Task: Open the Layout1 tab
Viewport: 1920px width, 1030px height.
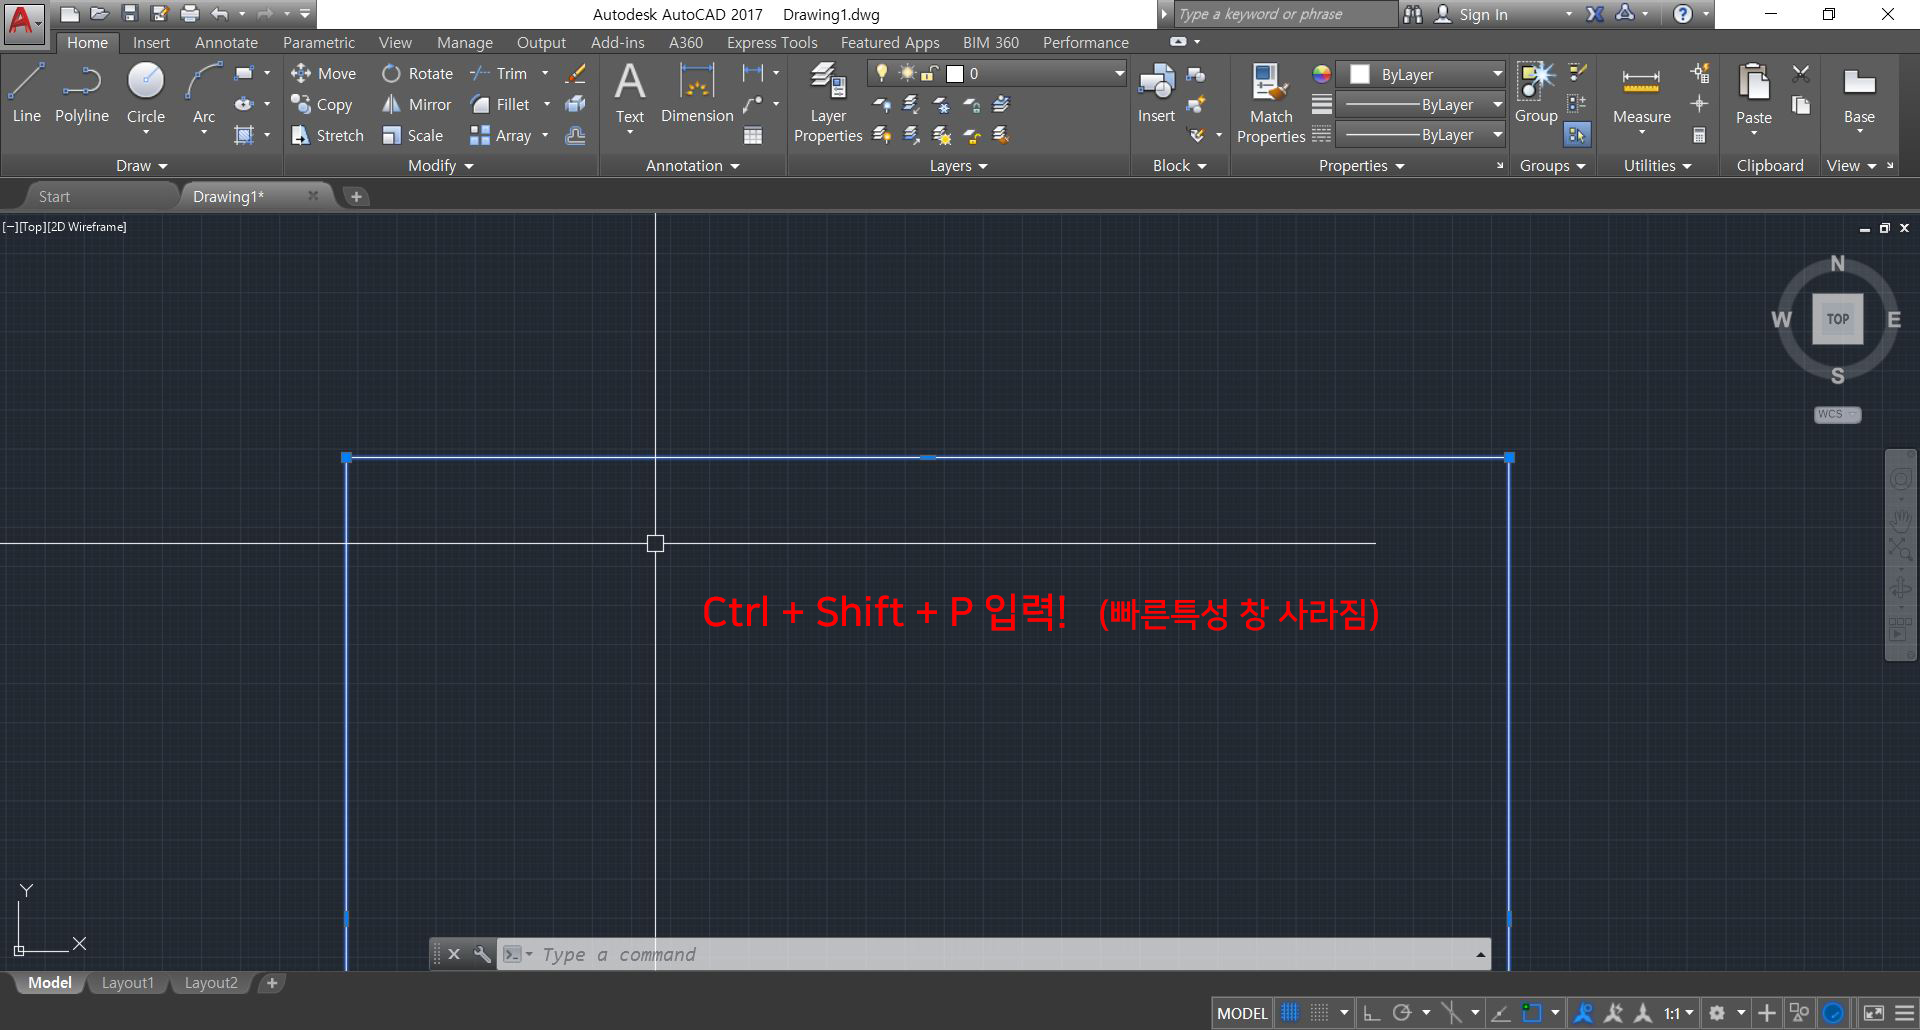Action: (x=128, y=982)
